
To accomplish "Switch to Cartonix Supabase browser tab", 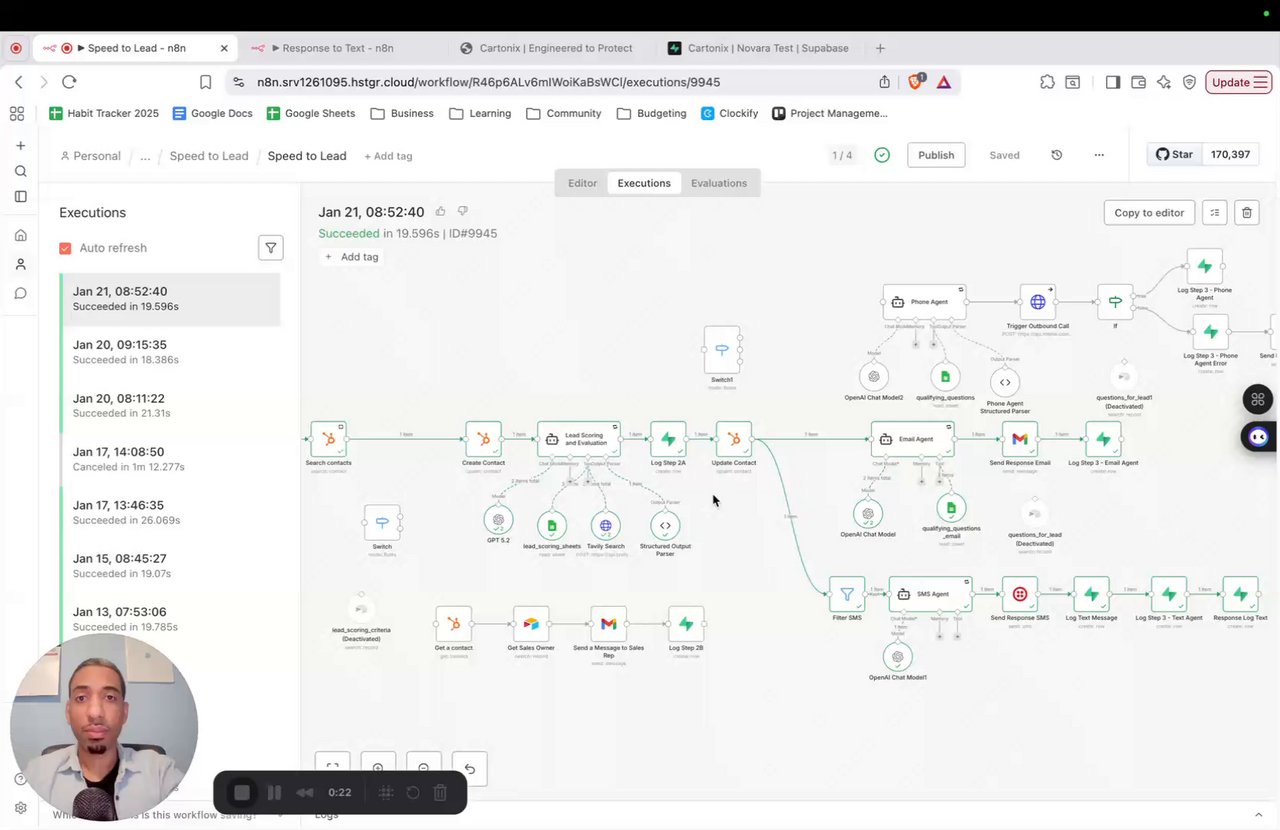I will point(758,48).
